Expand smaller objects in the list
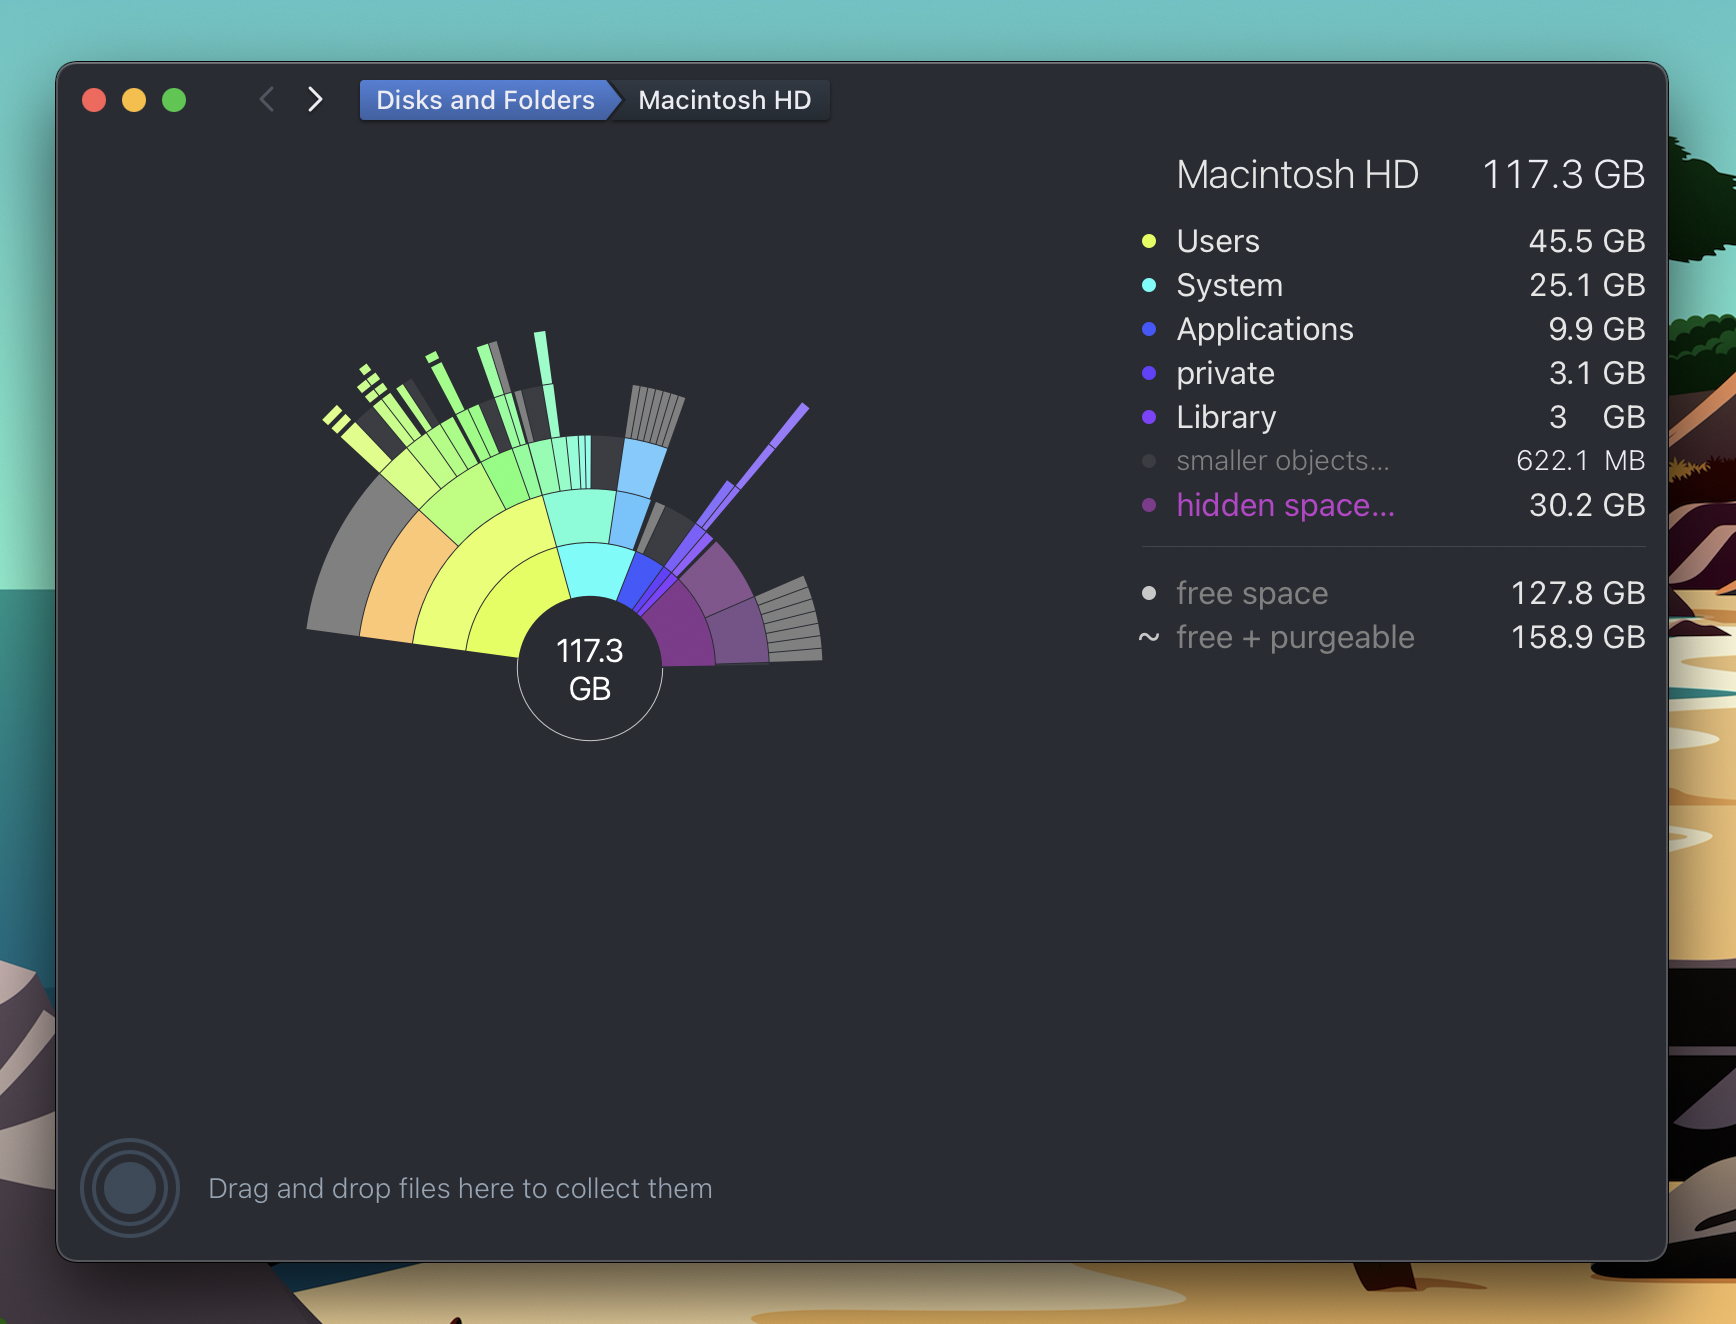 (1282, 460)
